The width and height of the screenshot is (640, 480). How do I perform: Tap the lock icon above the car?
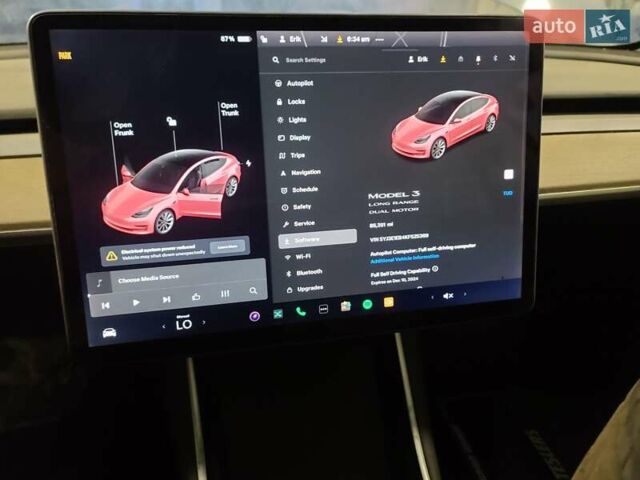(x=172, y=121)
